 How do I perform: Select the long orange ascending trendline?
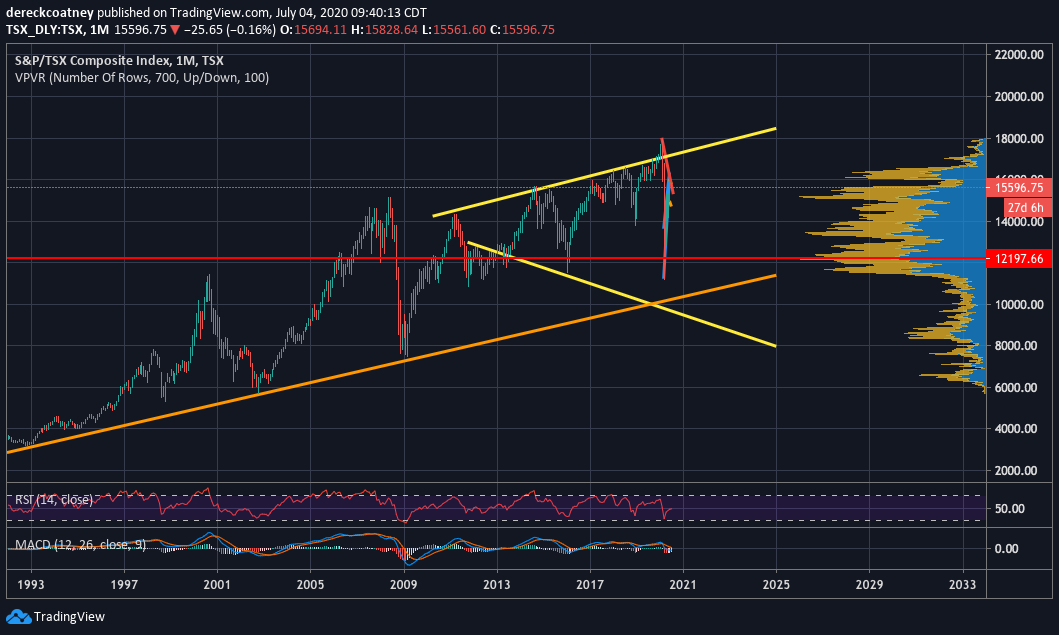tap(392, 364)
